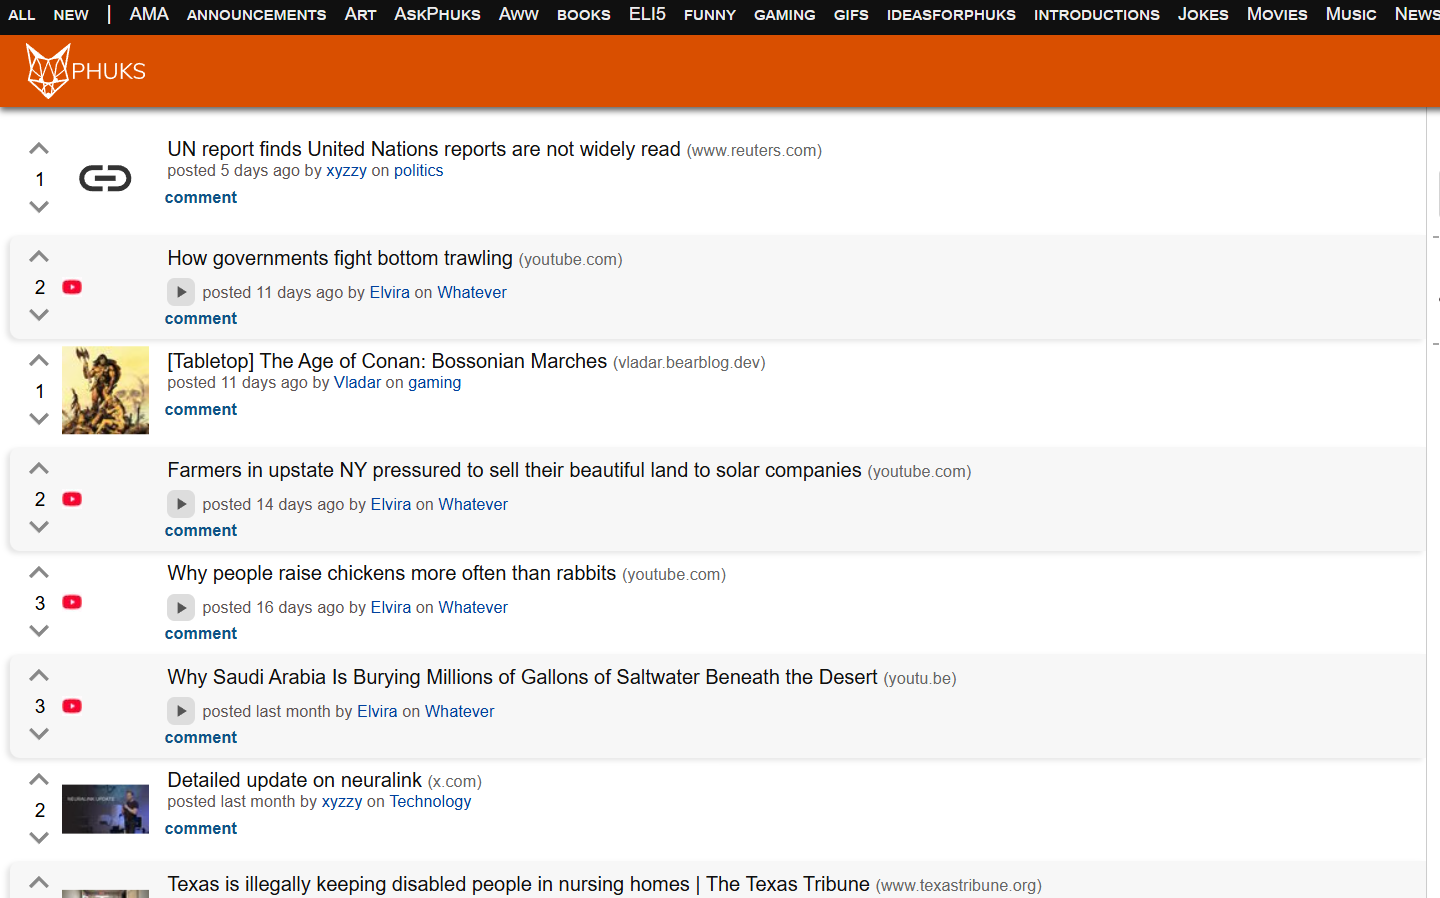This screenshot has width=1440, height=898.
Task: Upvote the upstate NY farmers post
Action: tap(39, 469)
